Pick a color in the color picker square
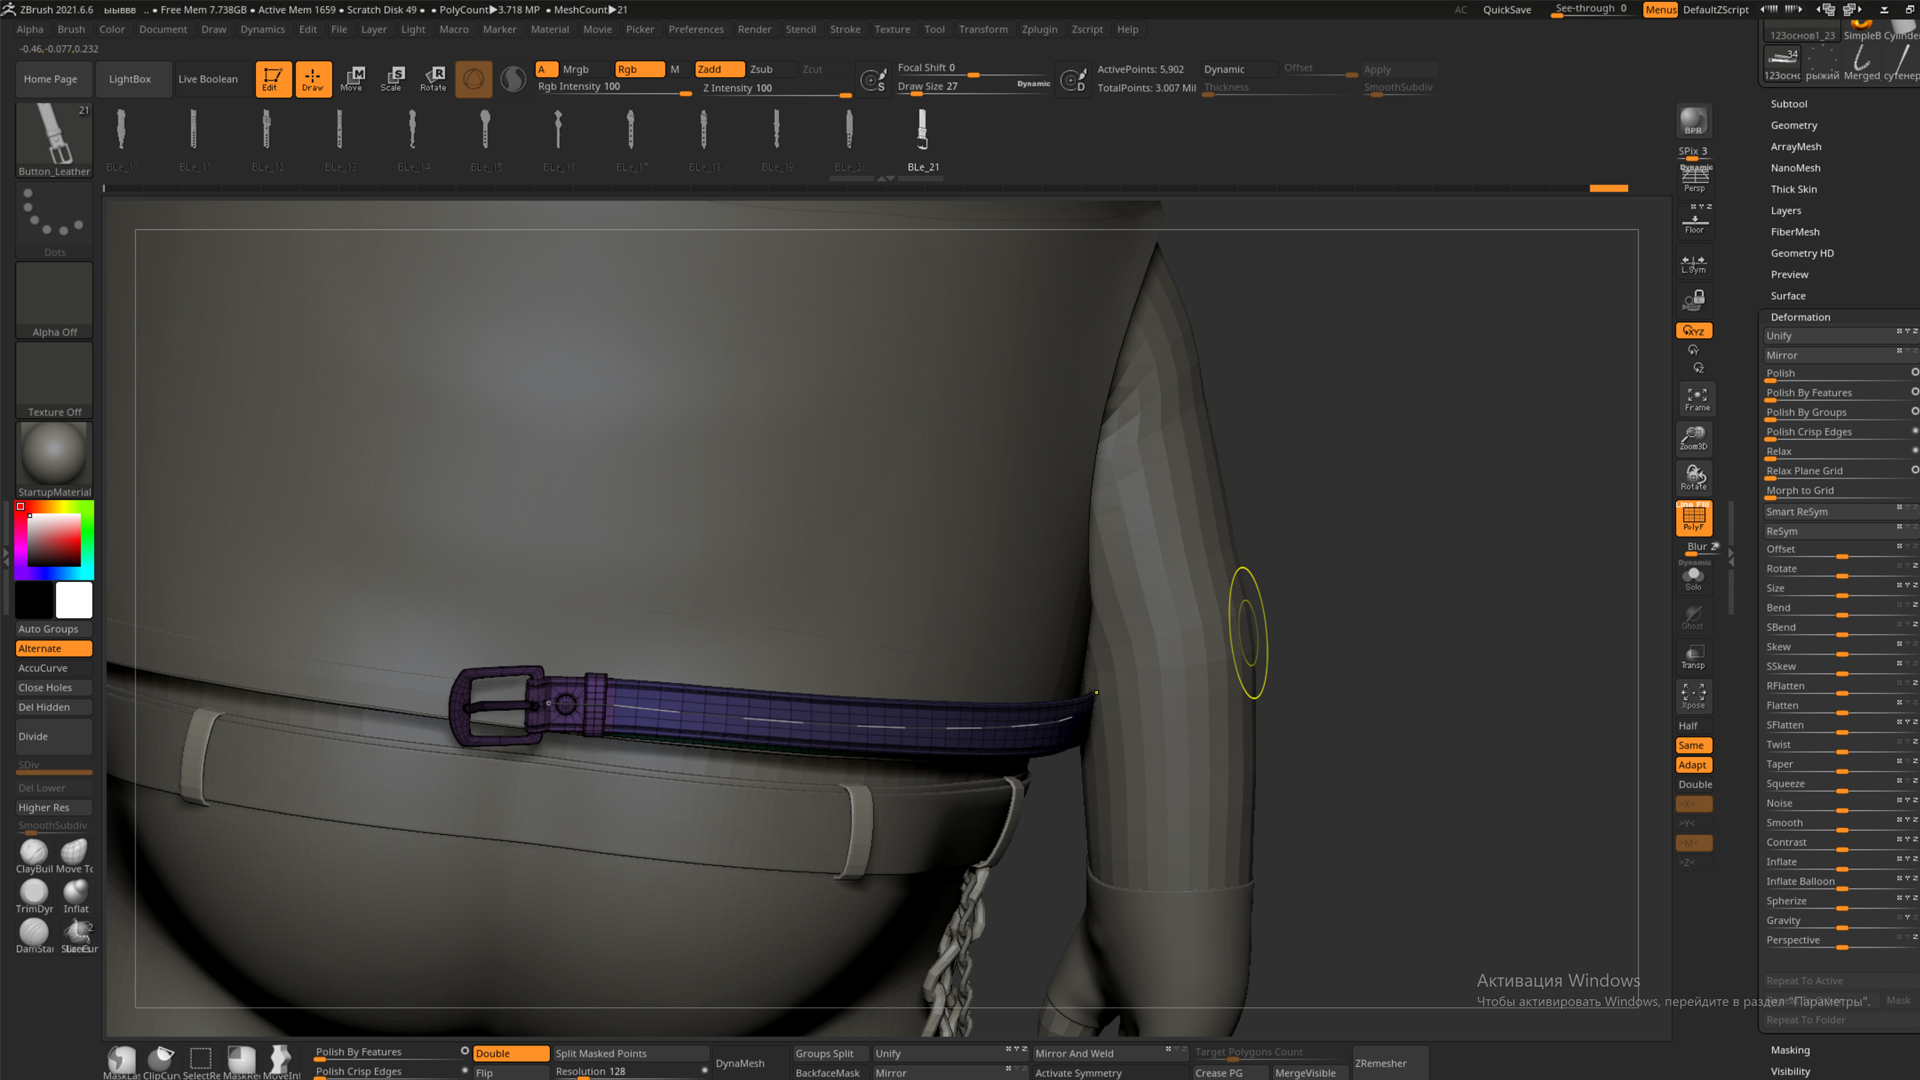This screenshot has width=1920, height=1080. click(x=54, y=542)
